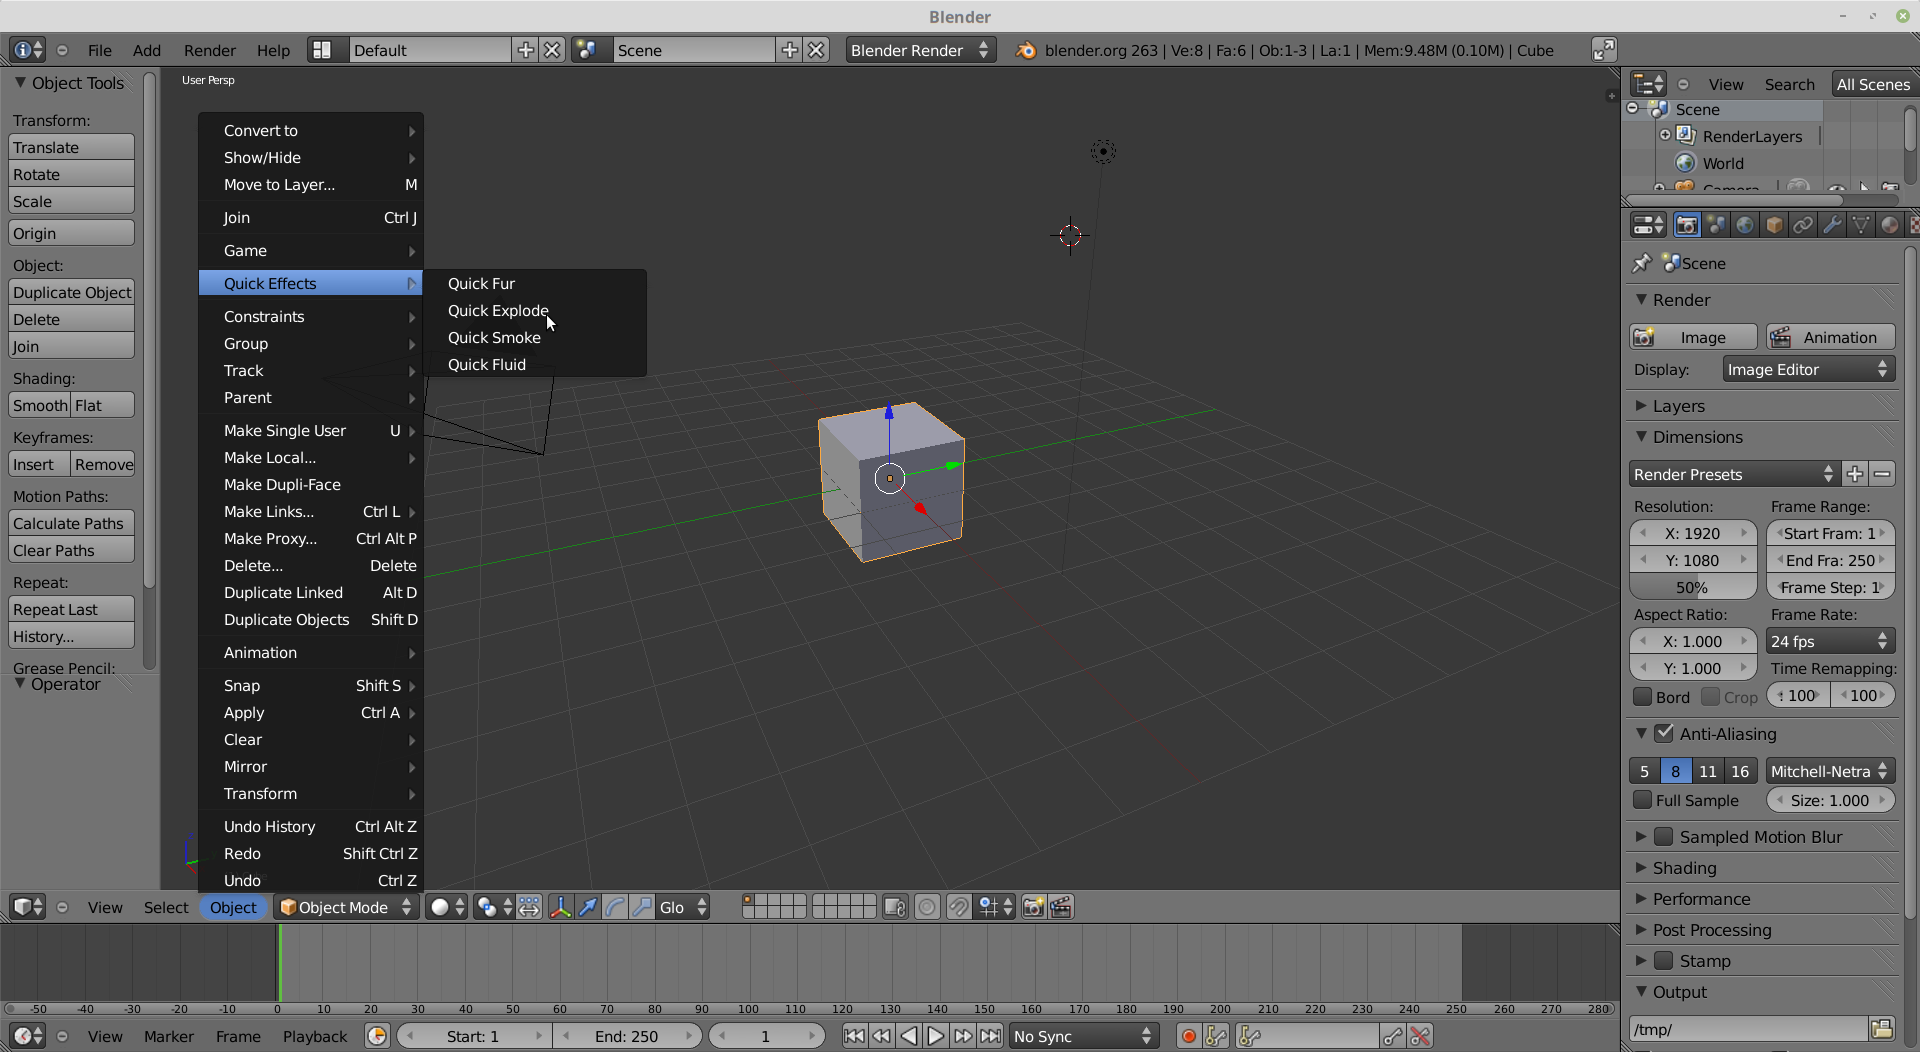Choose Quick Fluid from the submenu
The width and height of the screenshot is (1920, 1052).
(x=535, y=364)
